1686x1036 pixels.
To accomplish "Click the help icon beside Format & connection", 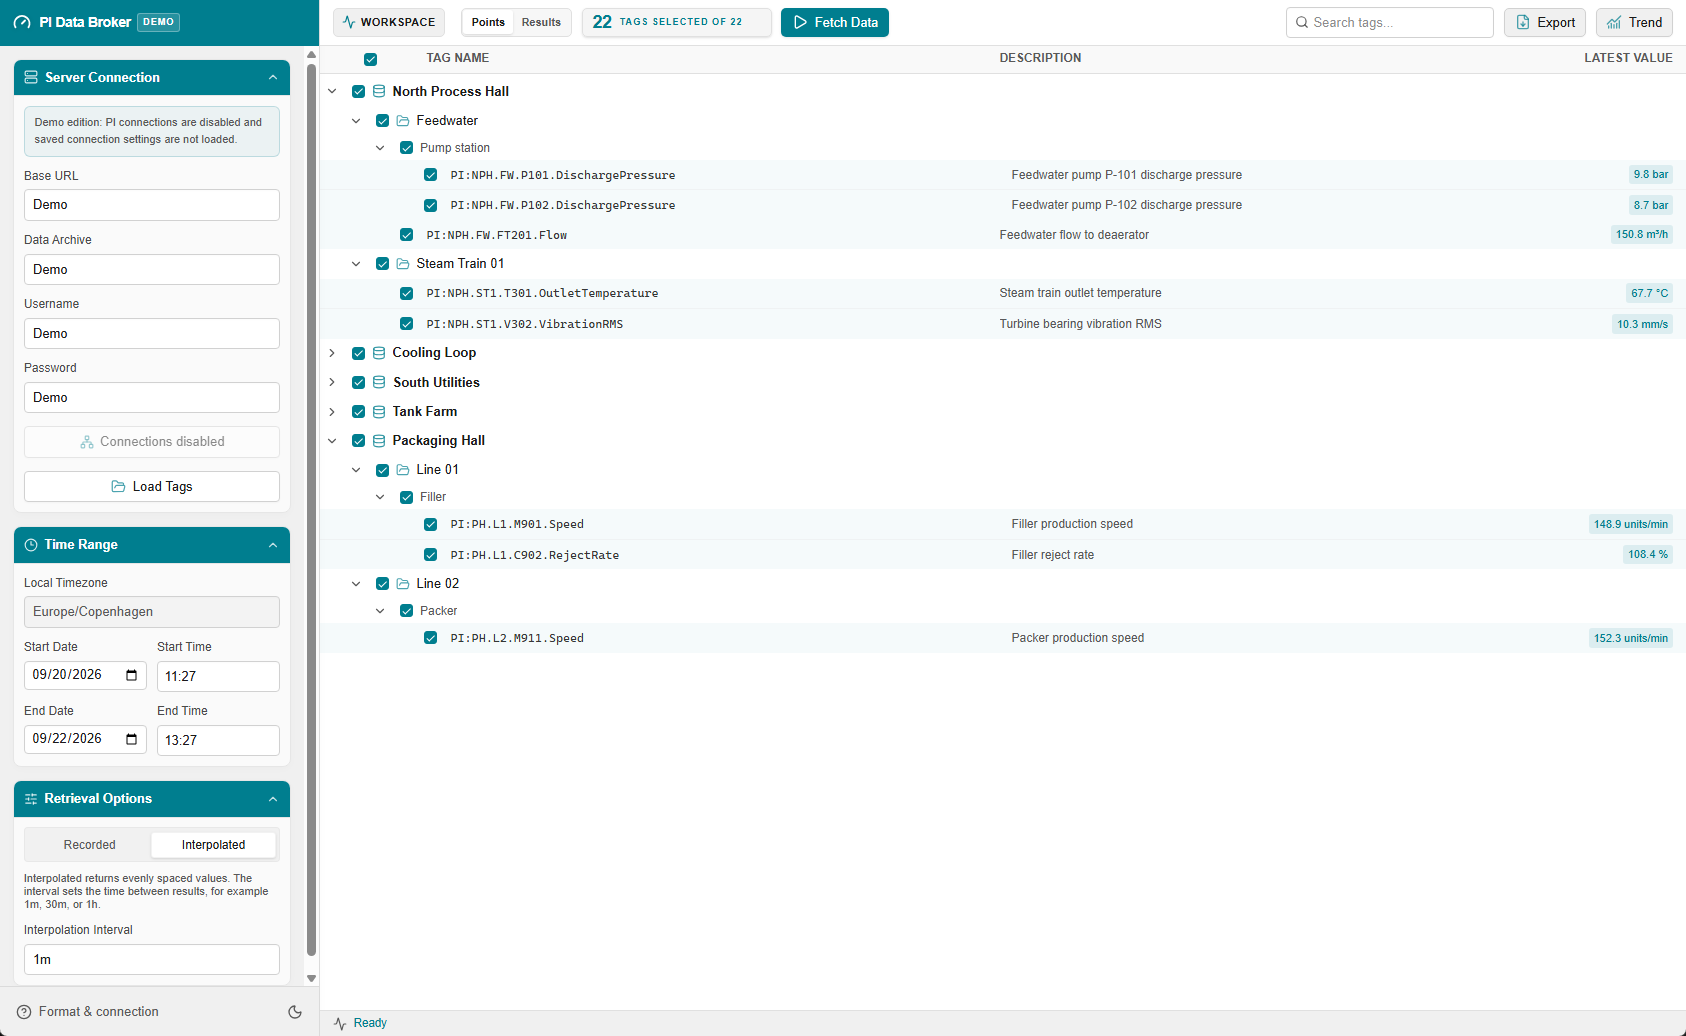I will [x=24, y=1012].
